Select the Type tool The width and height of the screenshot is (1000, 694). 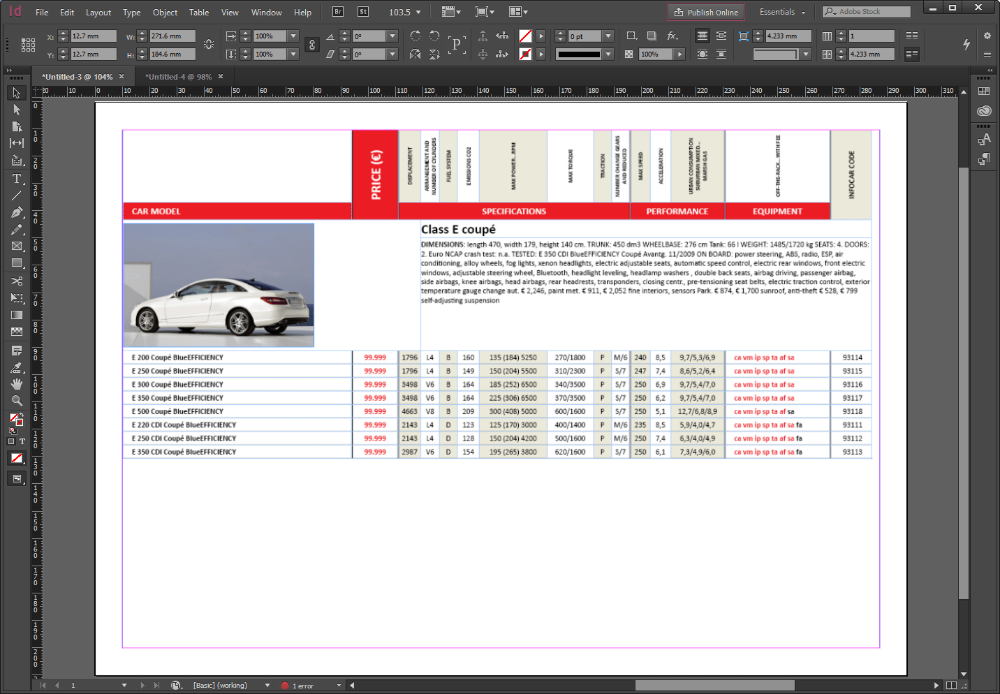tap(16, 178)
